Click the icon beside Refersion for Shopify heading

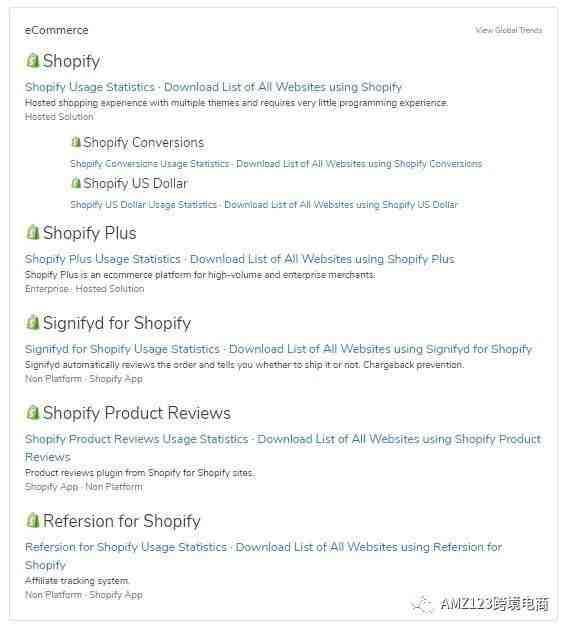point(32,520)
